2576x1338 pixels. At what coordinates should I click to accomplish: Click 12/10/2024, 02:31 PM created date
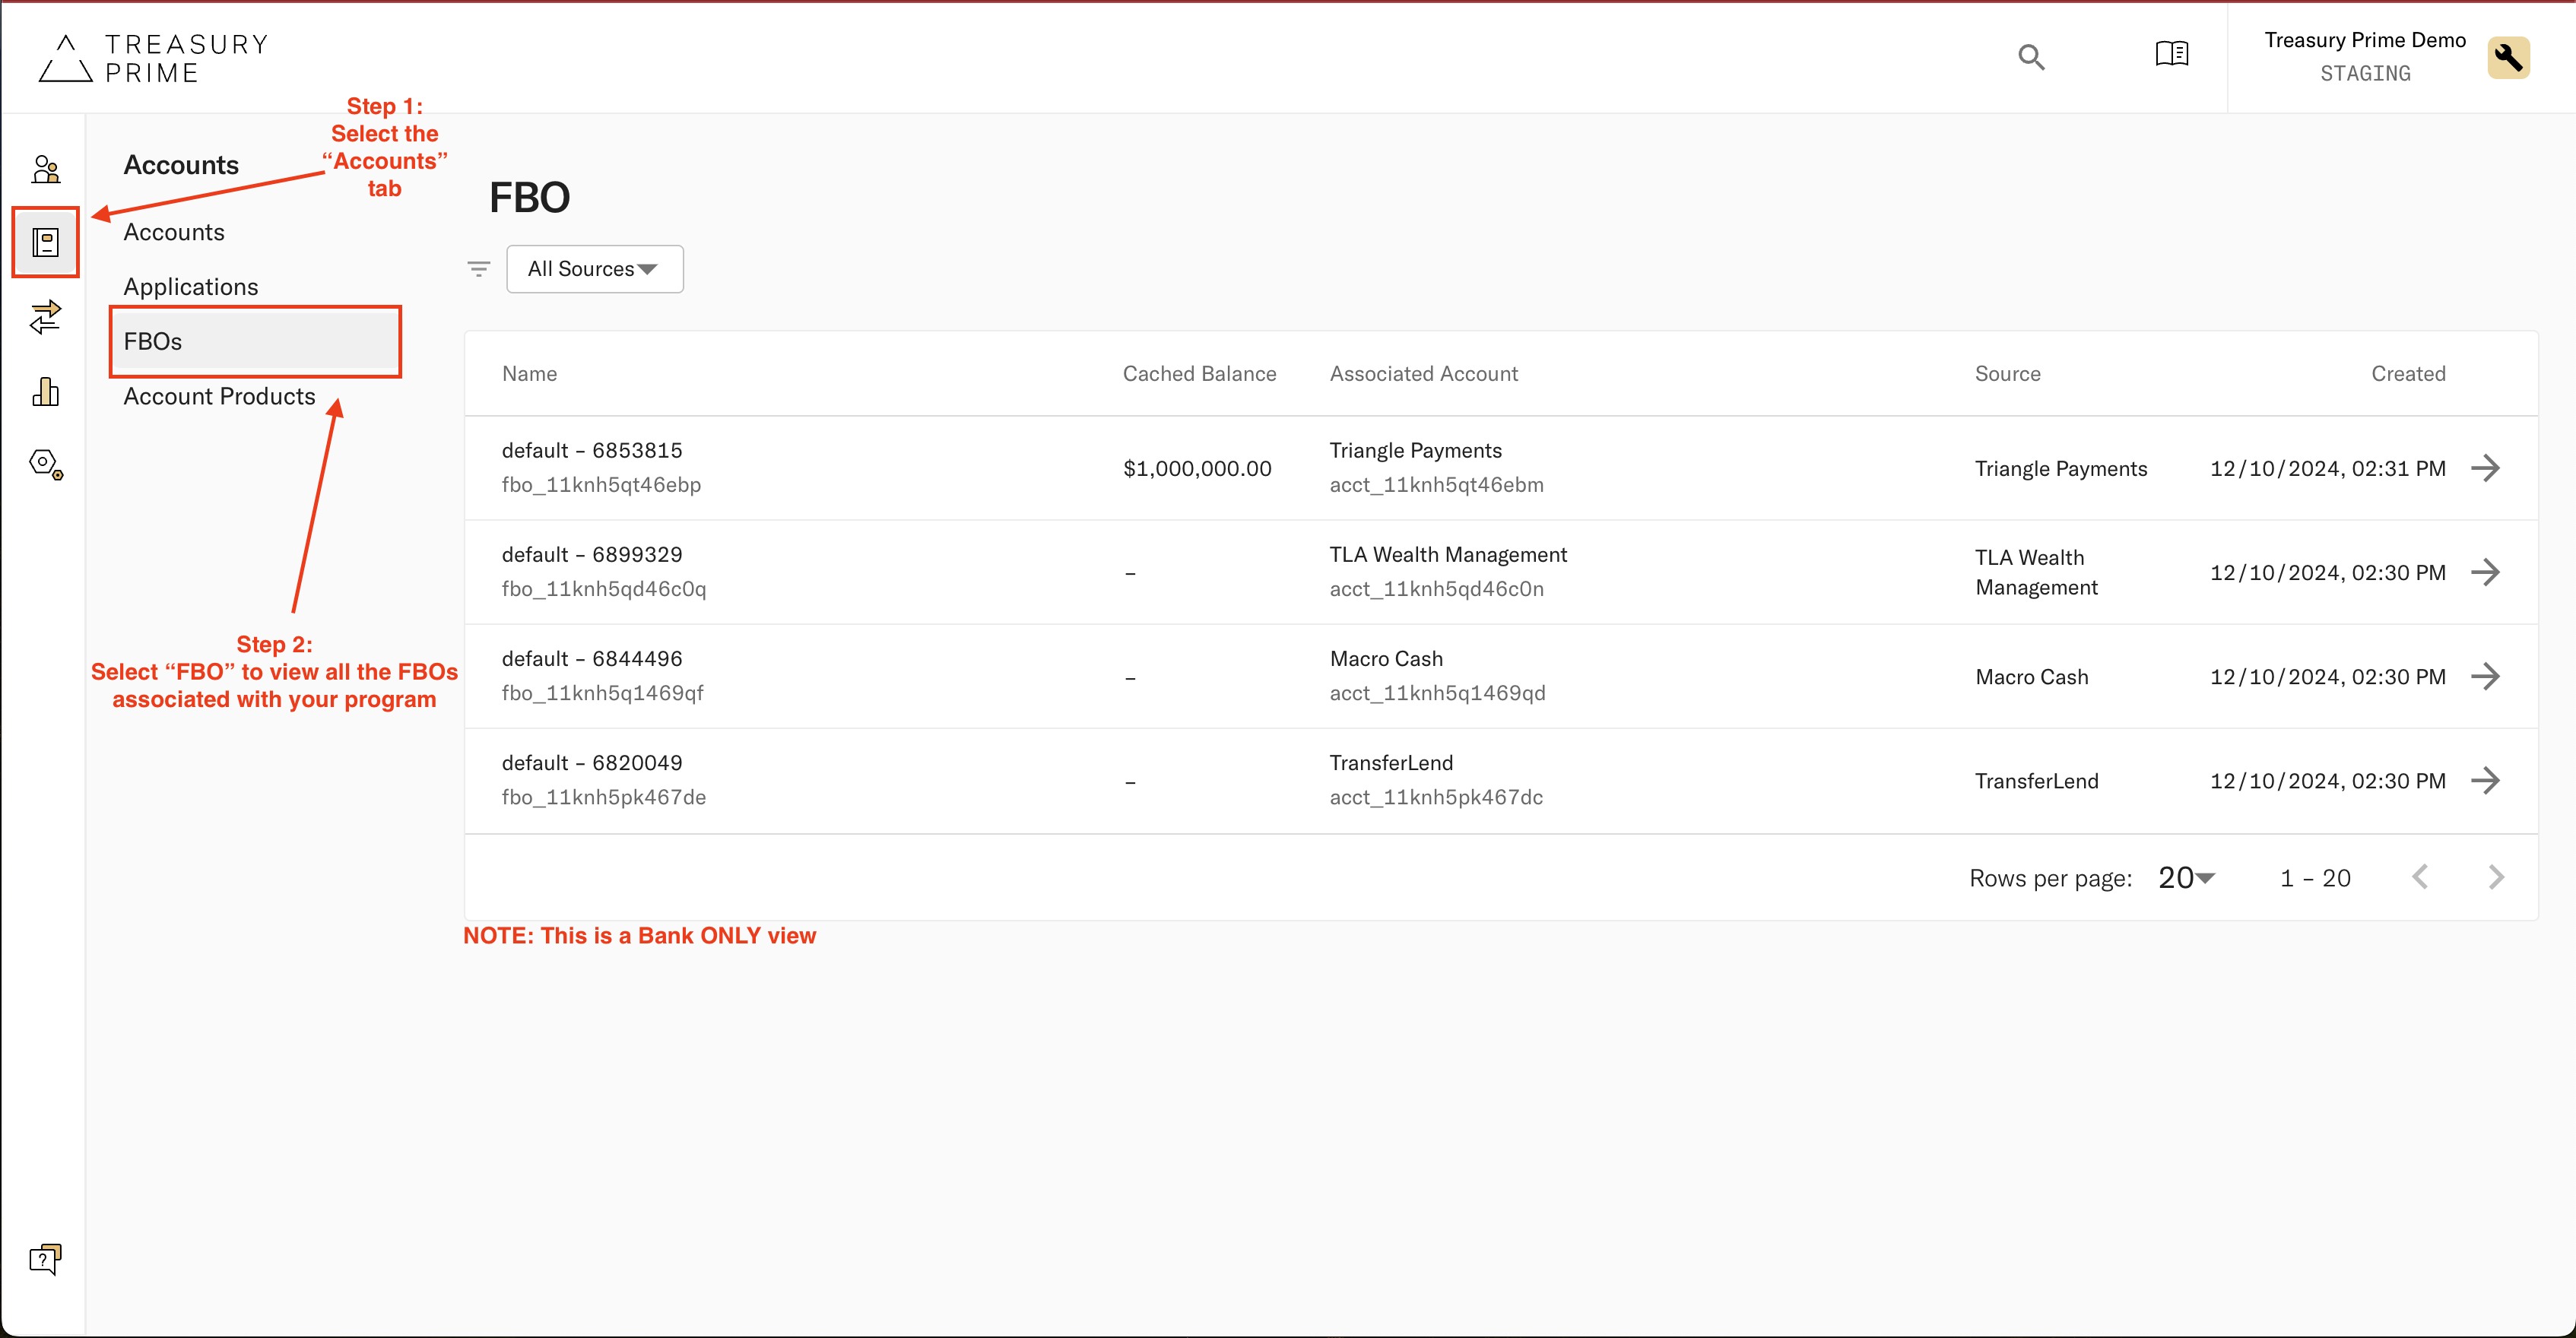[2328, 469]
